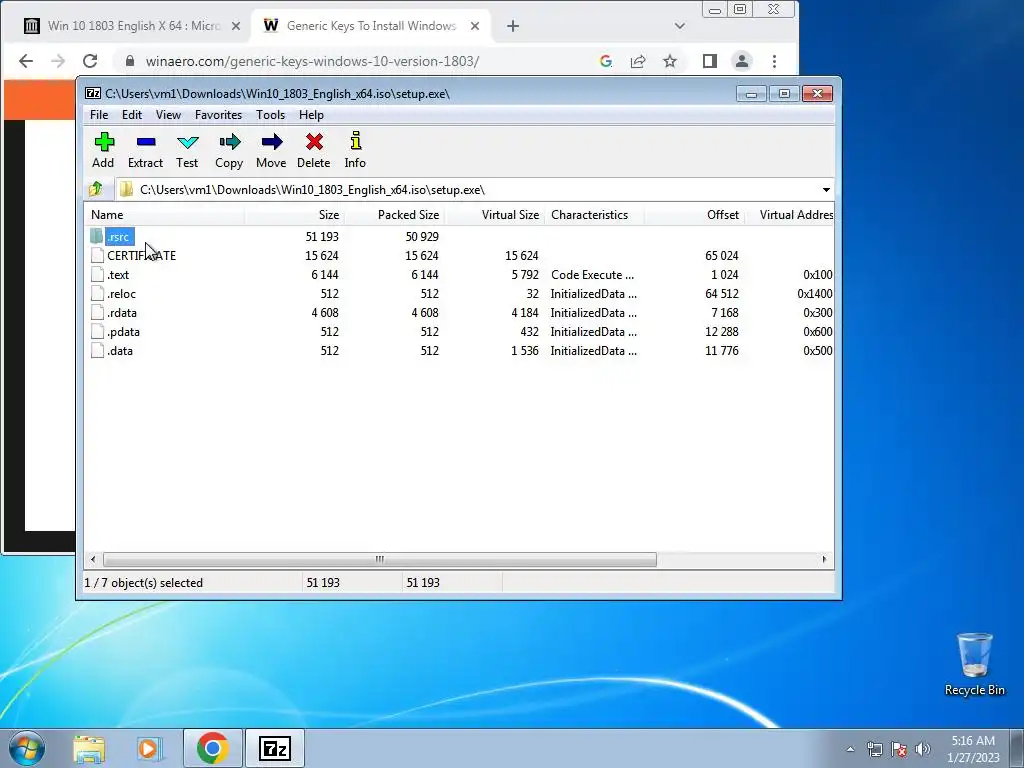Viewport: 1024px width, 768px height.
Task: Sort by Characteristics column header
Action: tap(594, 215)
